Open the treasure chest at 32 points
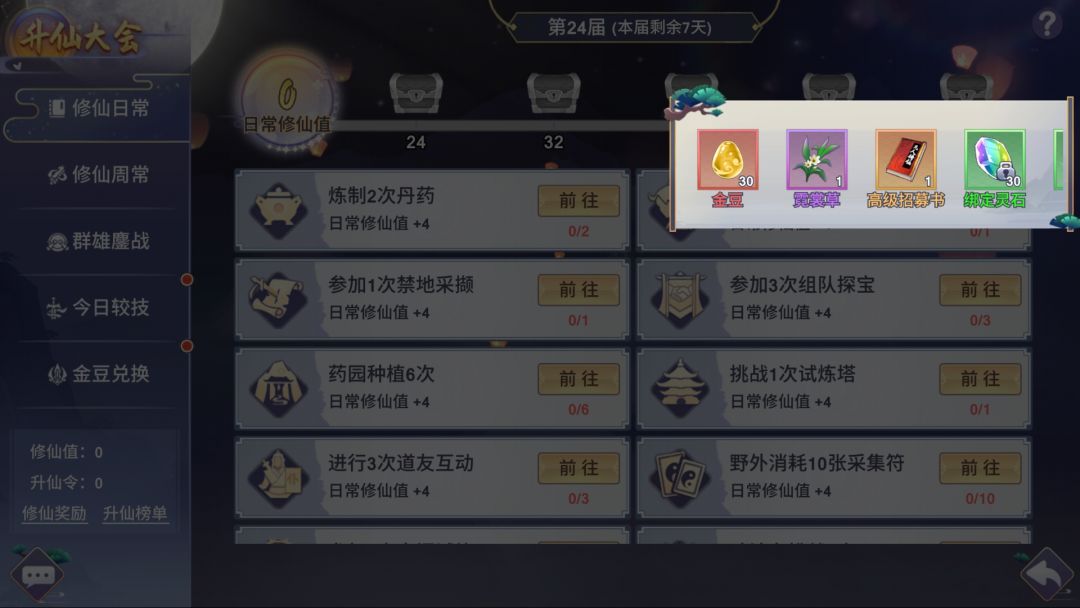Viewport: 1080px width, 608px height. click(554, 93)
